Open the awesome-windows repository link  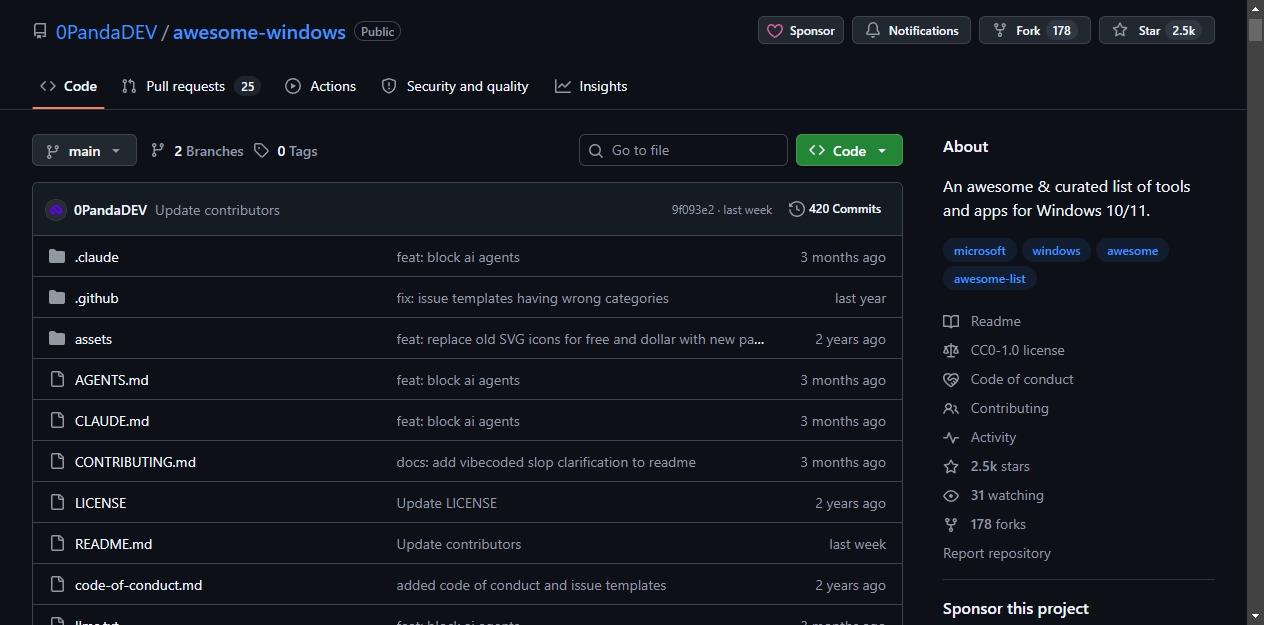[259, 31]
